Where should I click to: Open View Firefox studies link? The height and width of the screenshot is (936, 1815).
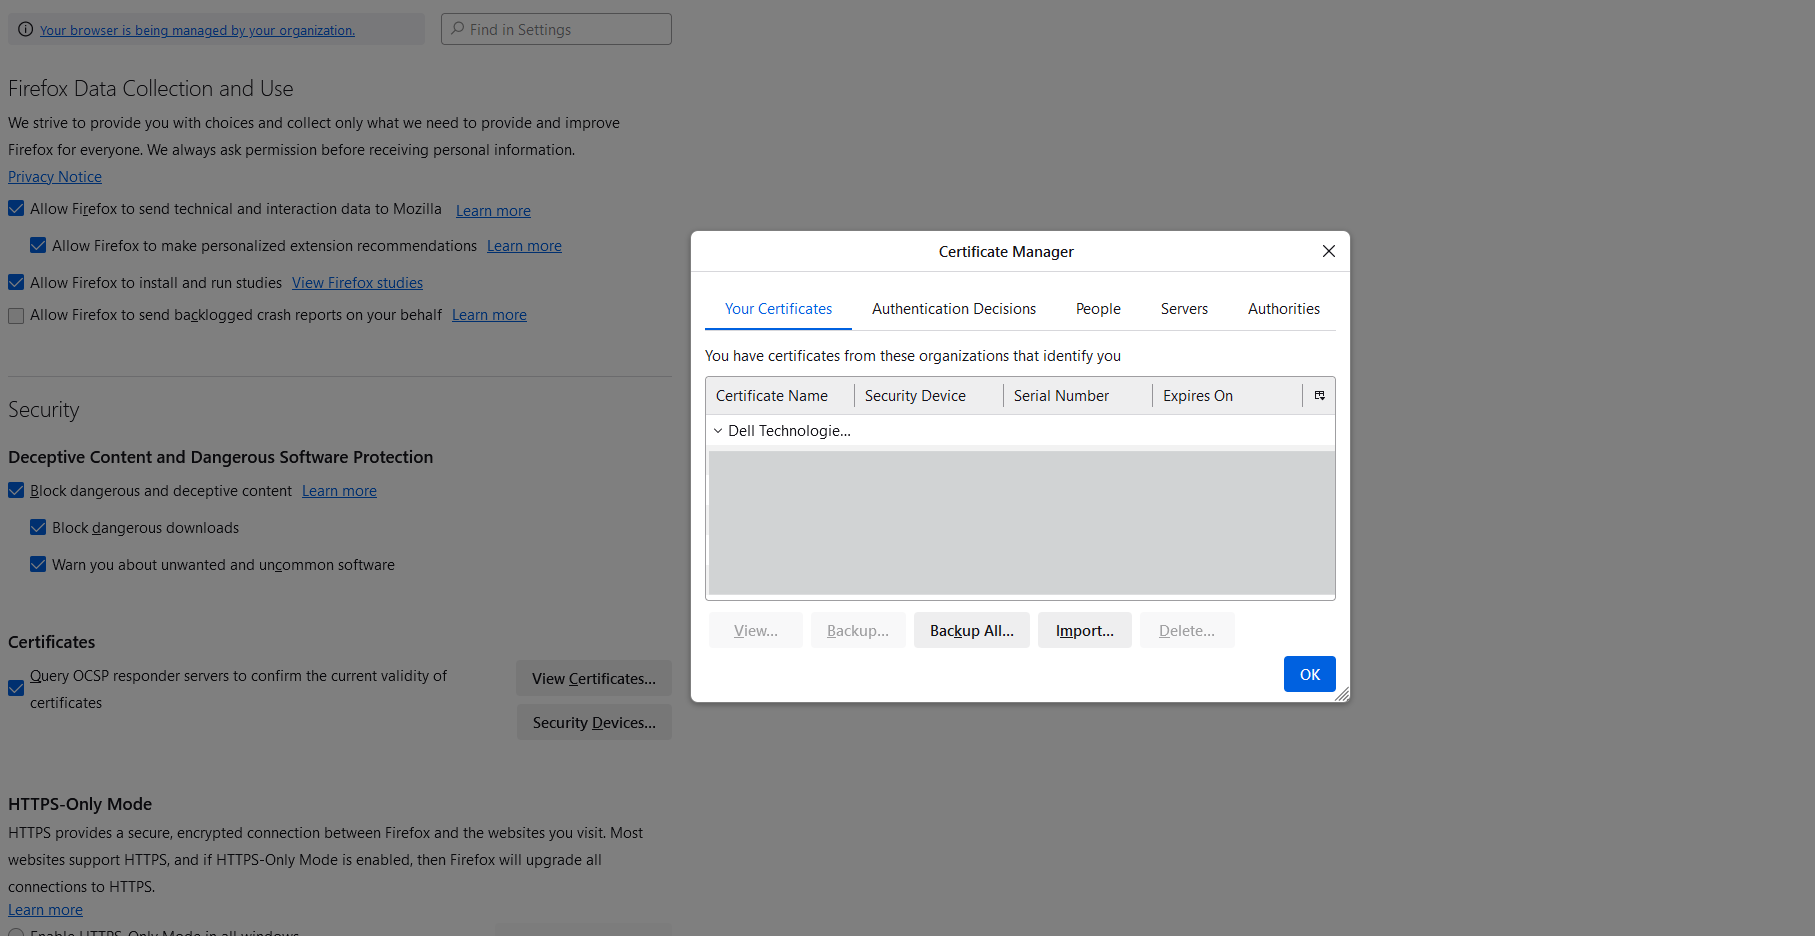pyautogui.click(x=357, y=283)
